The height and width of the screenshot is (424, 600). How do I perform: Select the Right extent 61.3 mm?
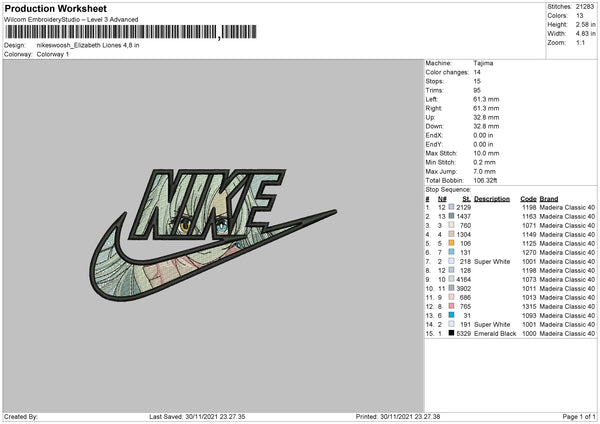click(x=486, y=108)
